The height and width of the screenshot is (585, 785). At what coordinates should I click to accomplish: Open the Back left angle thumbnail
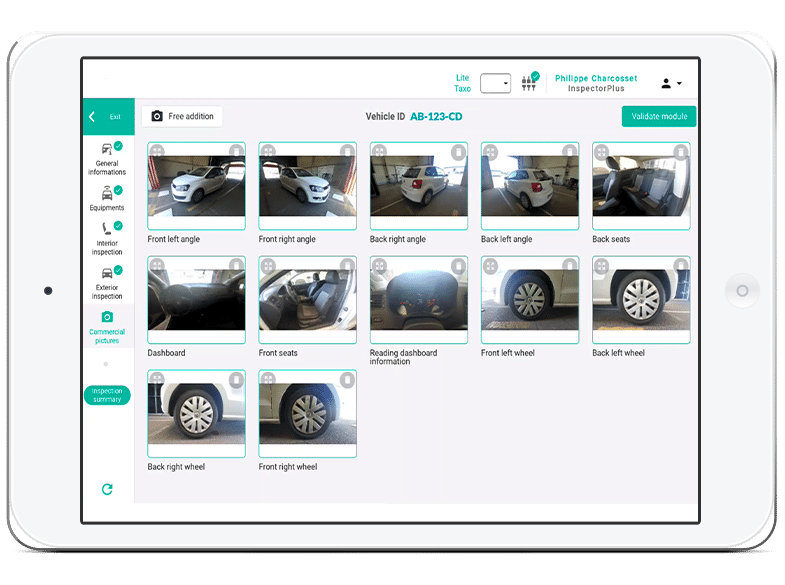click(530, 186)
